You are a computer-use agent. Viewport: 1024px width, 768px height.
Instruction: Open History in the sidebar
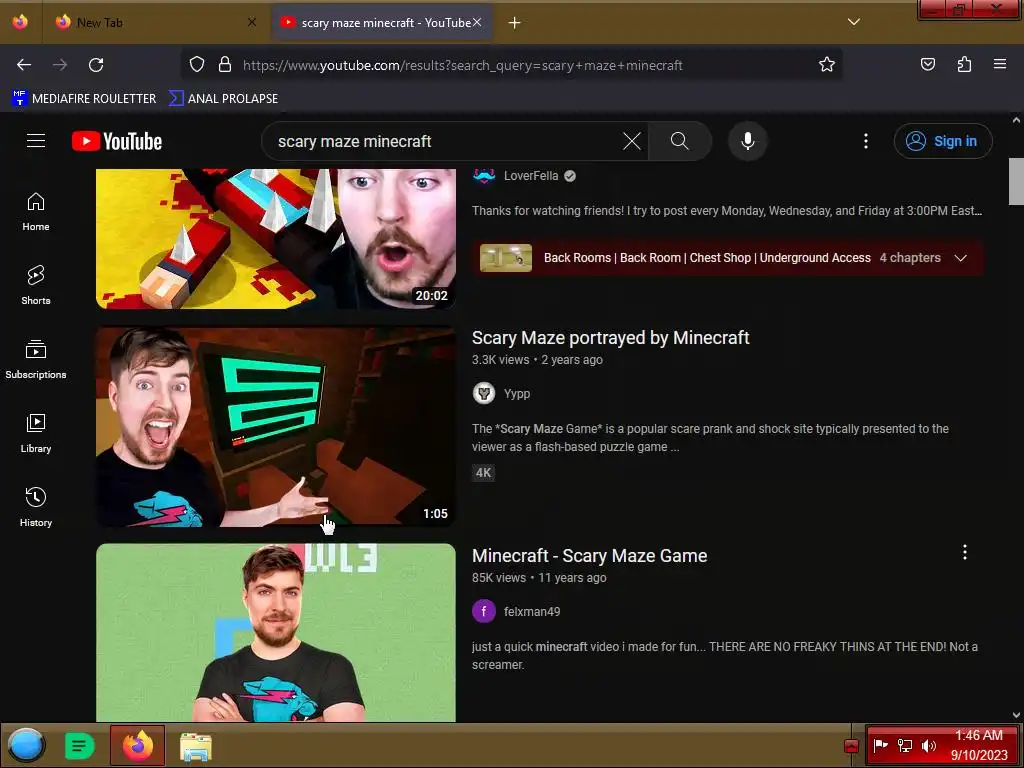(36, 507)
